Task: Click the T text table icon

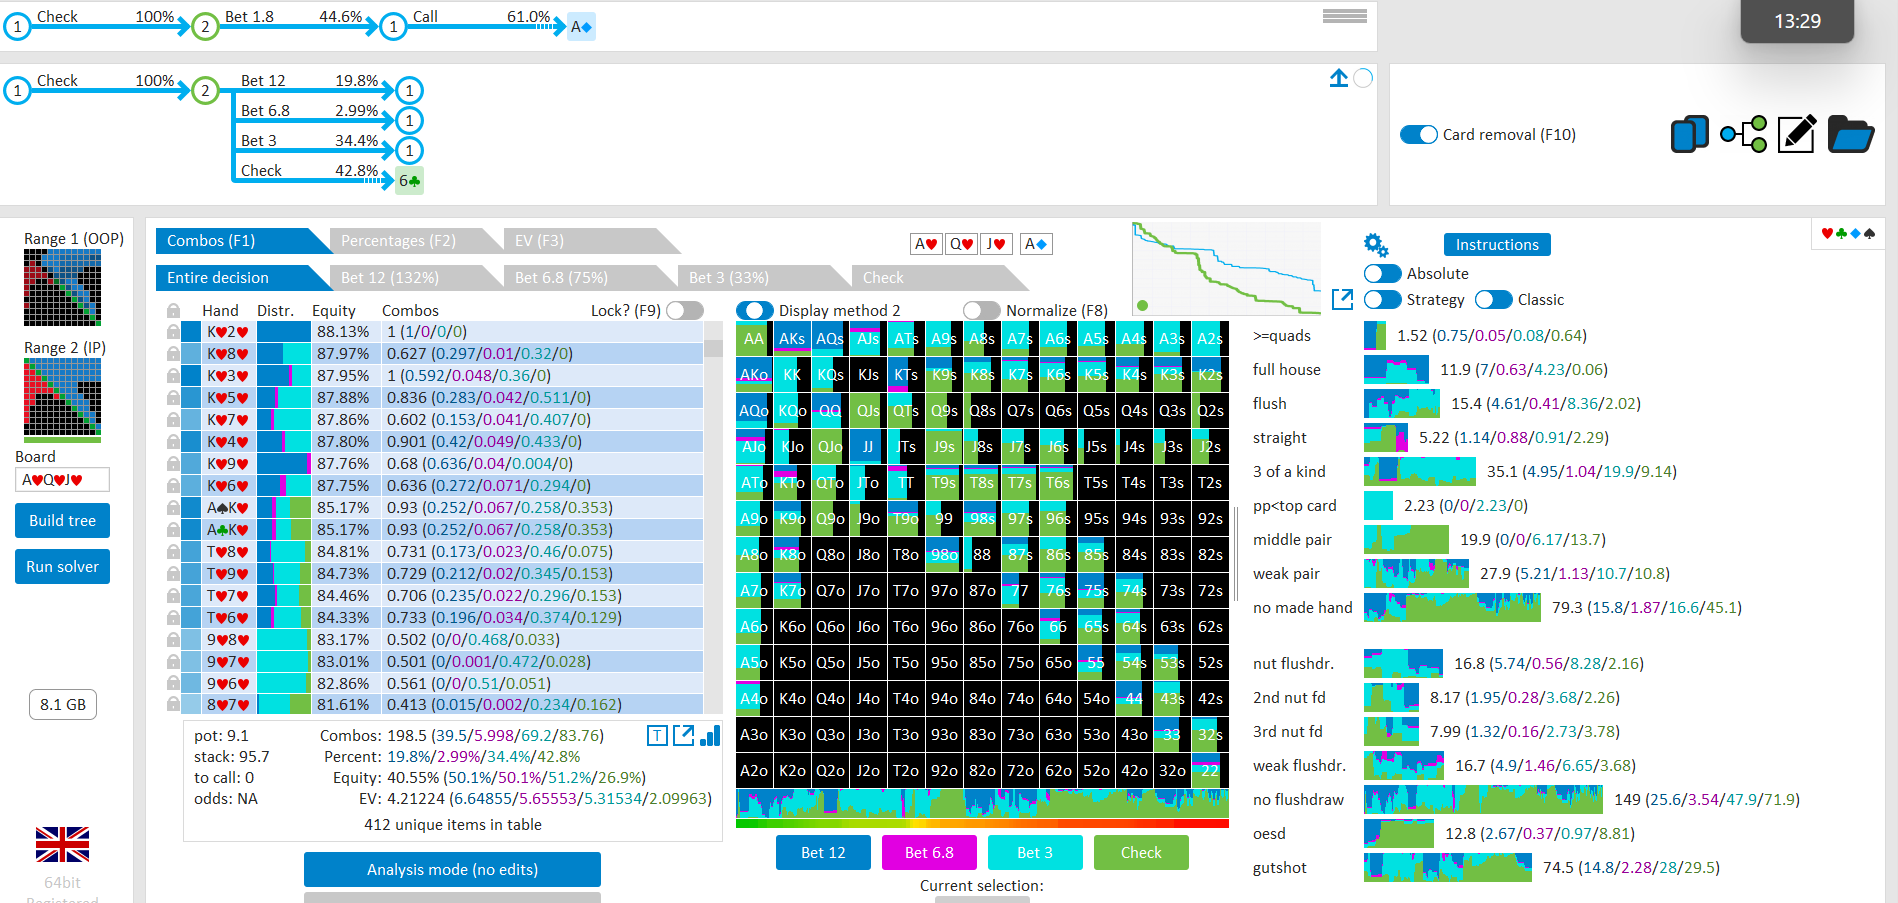Action: point(657,736)
